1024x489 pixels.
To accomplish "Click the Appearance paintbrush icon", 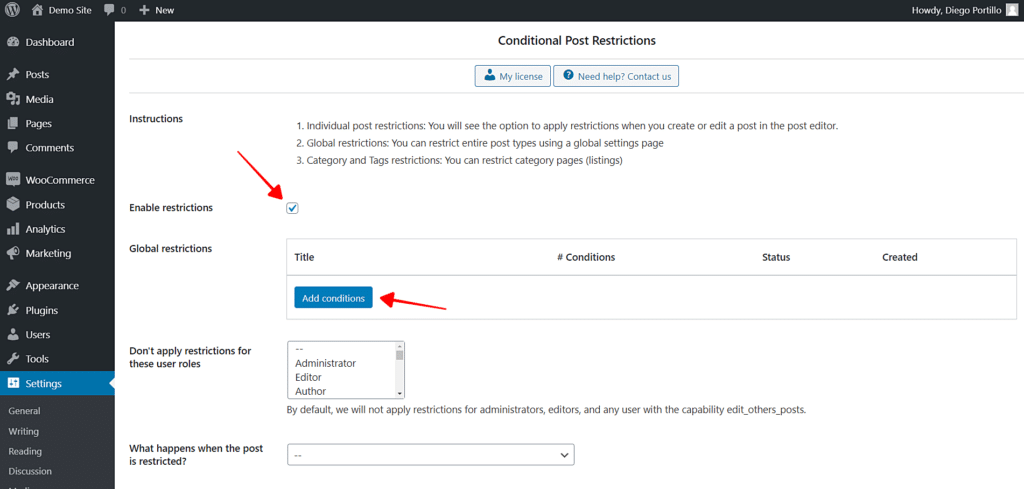I will click(13, 286).
